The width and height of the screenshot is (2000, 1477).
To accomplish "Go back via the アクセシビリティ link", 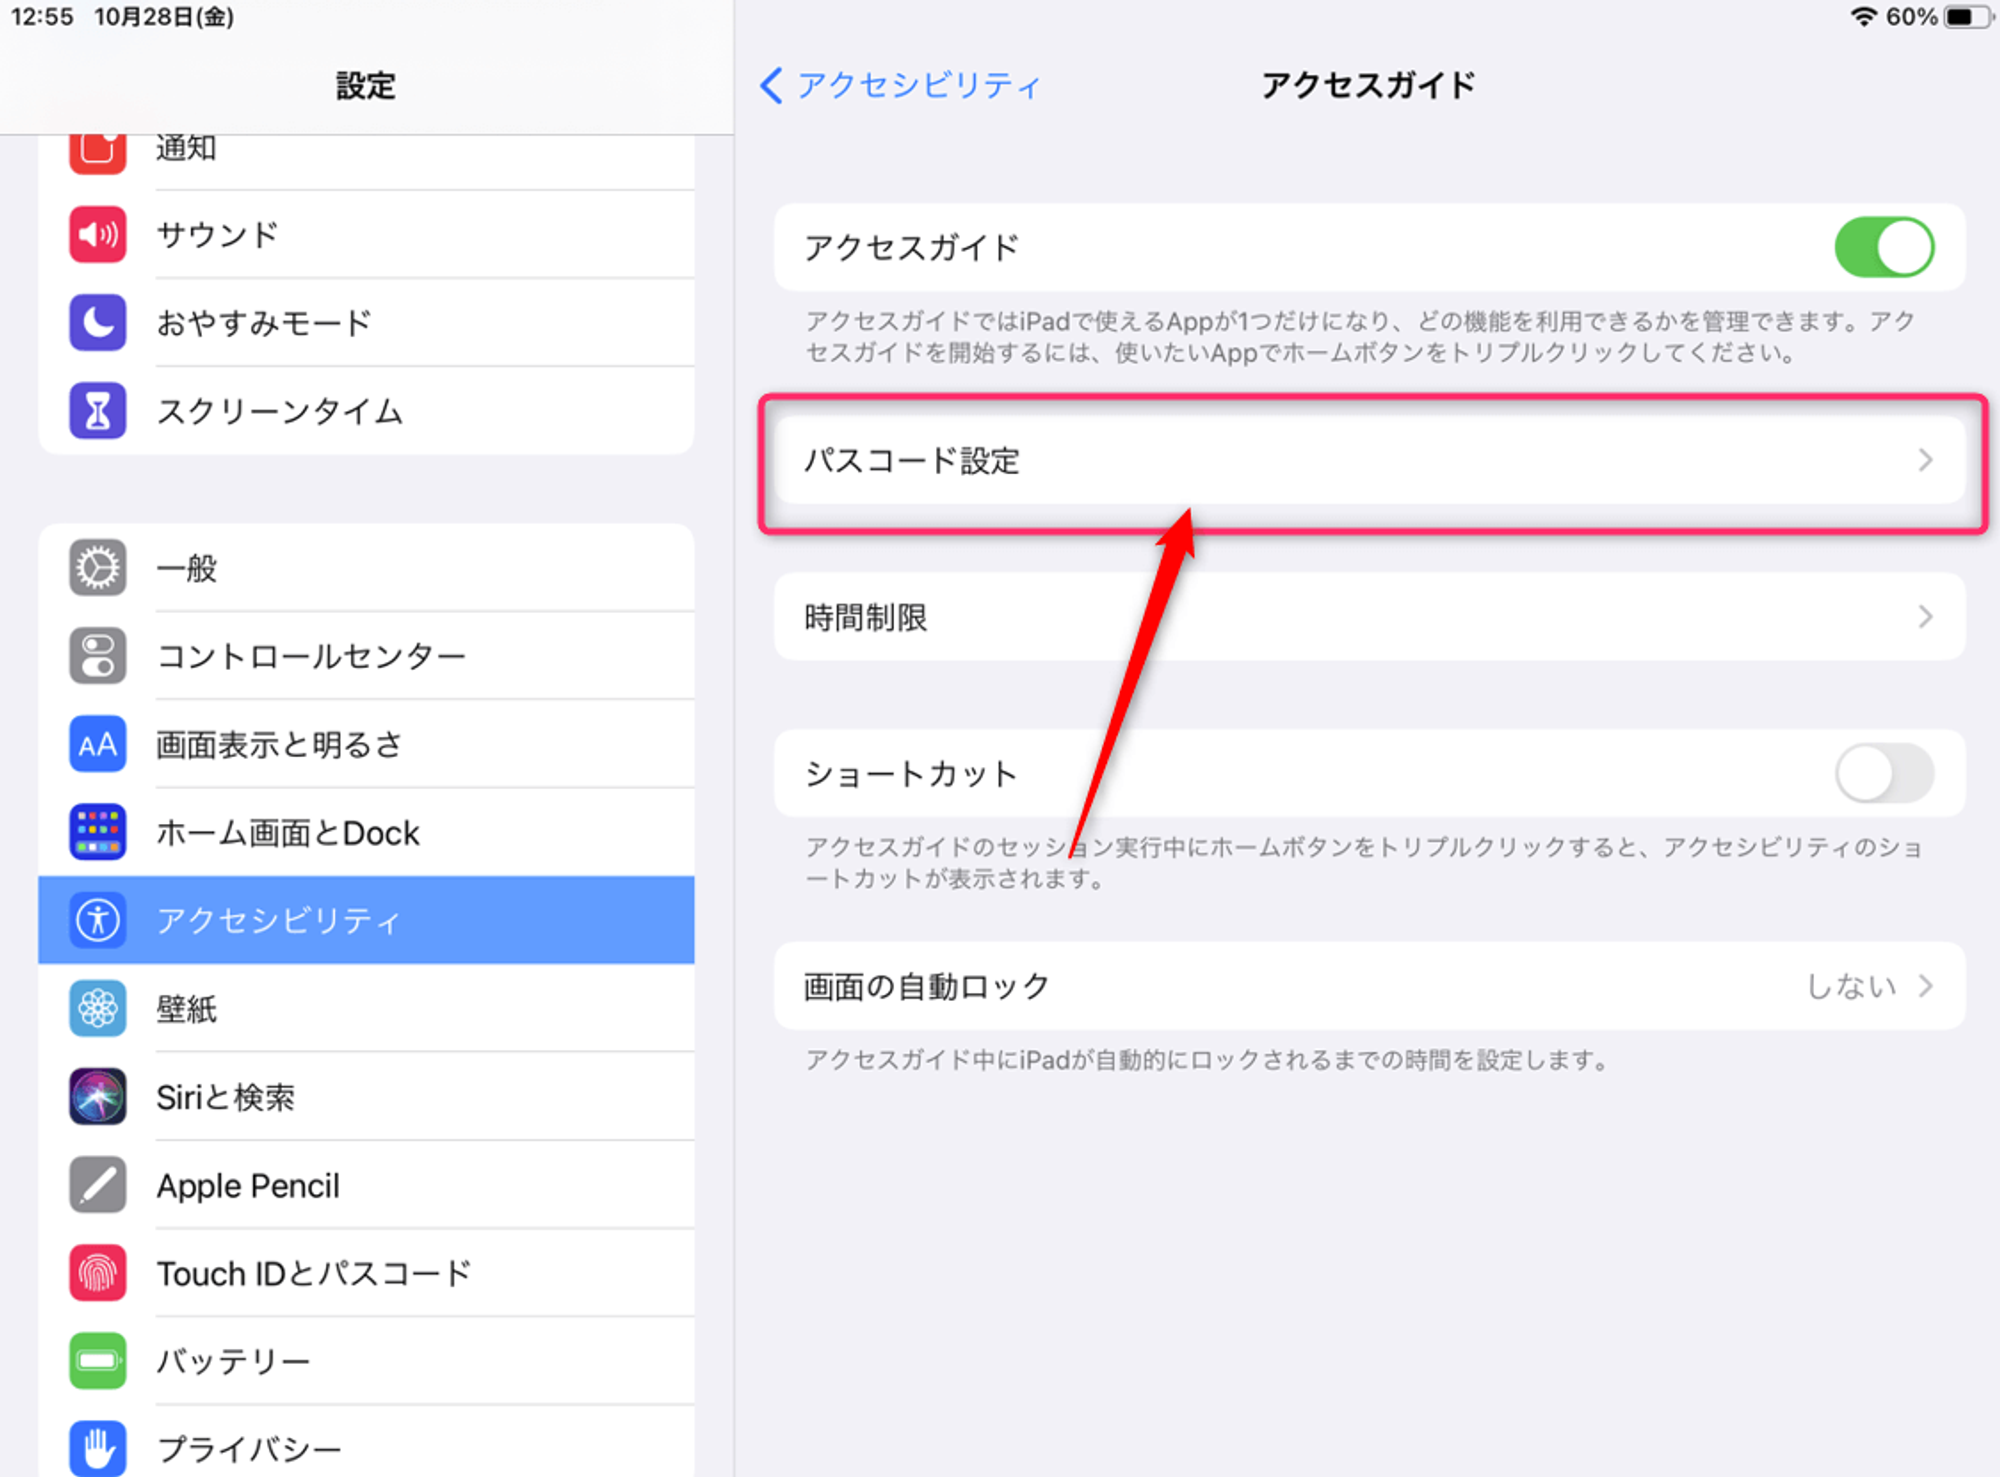I will click(x=918, y=85).
